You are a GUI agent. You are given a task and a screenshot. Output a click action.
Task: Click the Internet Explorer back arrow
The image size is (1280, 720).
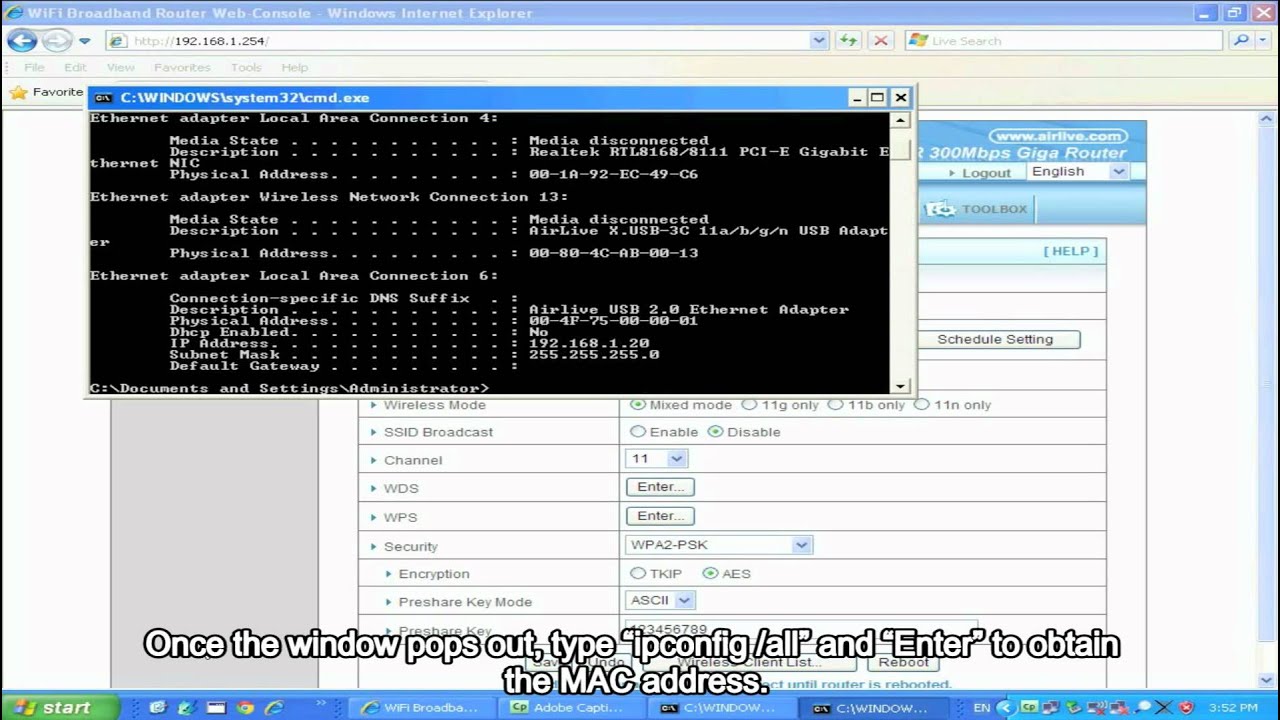click(22, 41)
